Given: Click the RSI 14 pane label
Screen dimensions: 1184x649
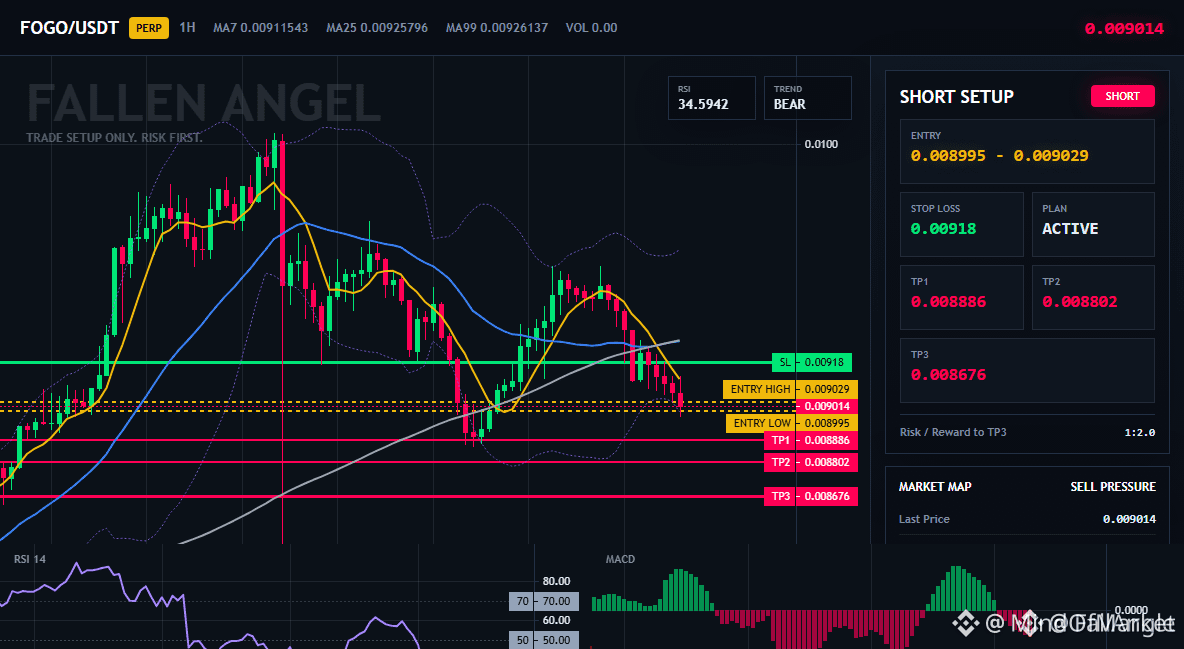Looking at the screenshot, I should point(29,559).
